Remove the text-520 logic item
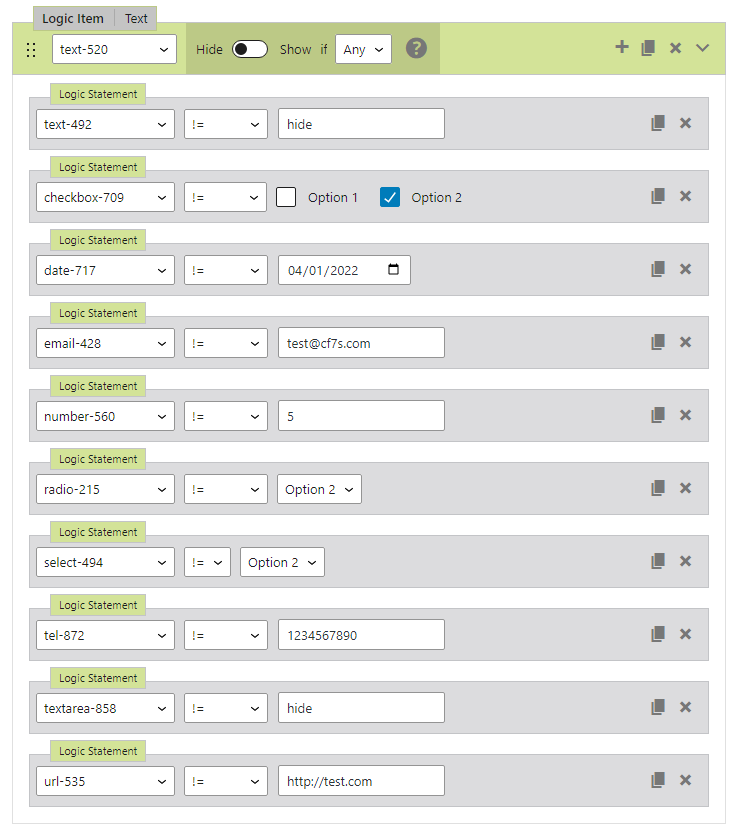This screenshot has width=739, height=829. point(675,48)
